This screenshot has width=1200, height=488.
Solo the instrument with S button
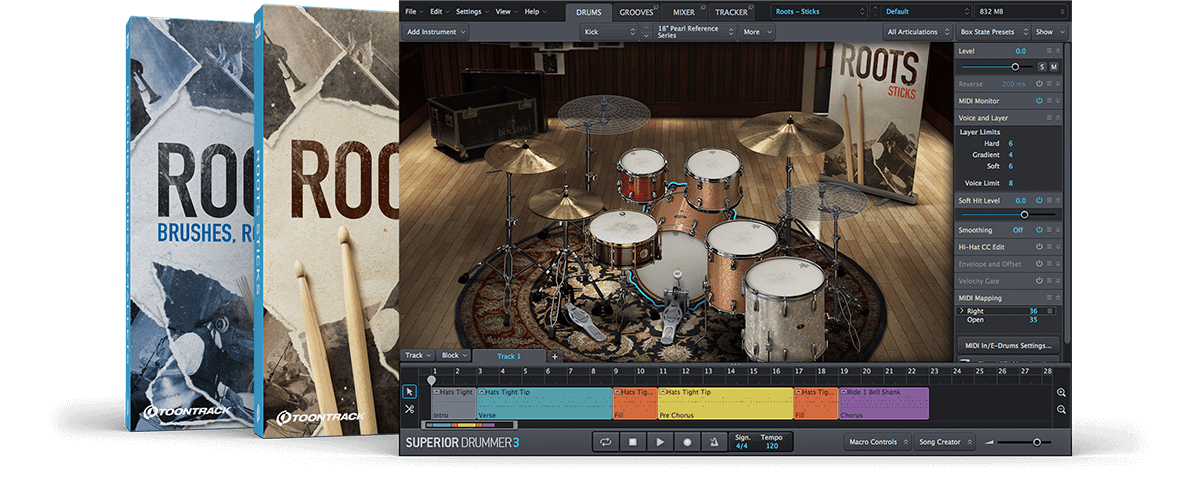pyautogui.click(x=1041, y=66)
